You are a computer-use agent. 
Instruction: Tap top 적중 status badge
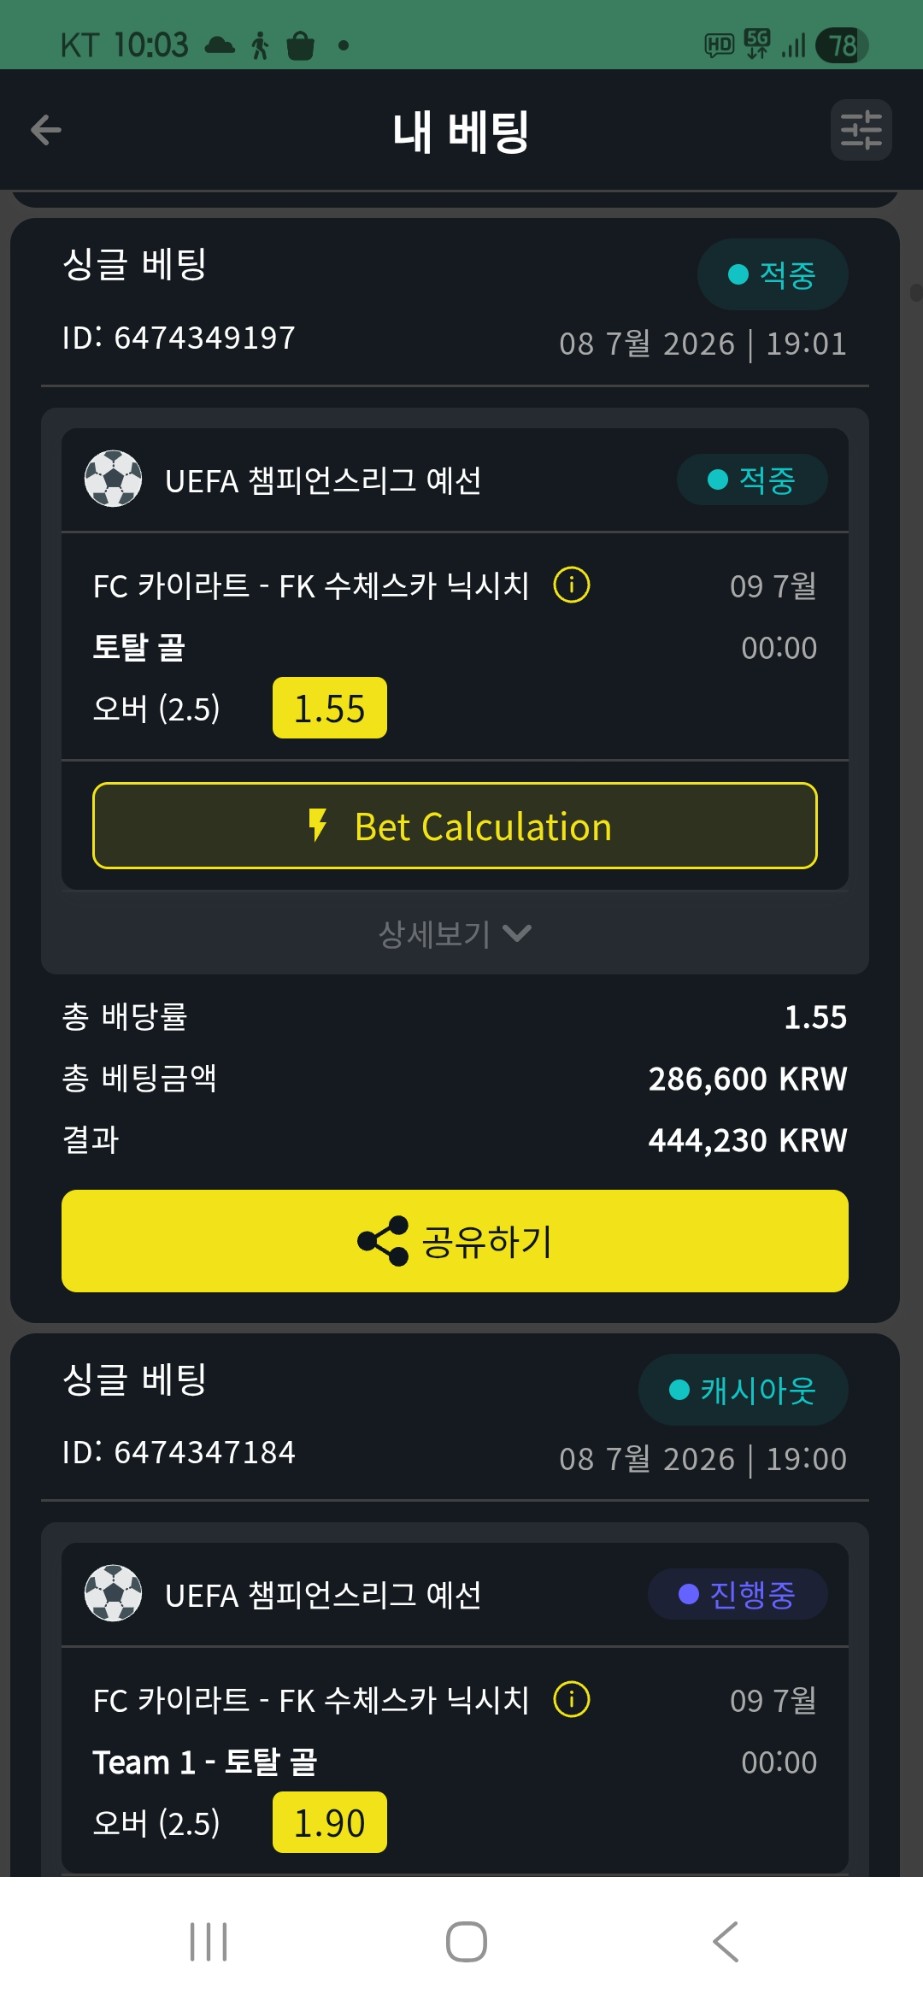pyautogui.click(x=773, y=274)
